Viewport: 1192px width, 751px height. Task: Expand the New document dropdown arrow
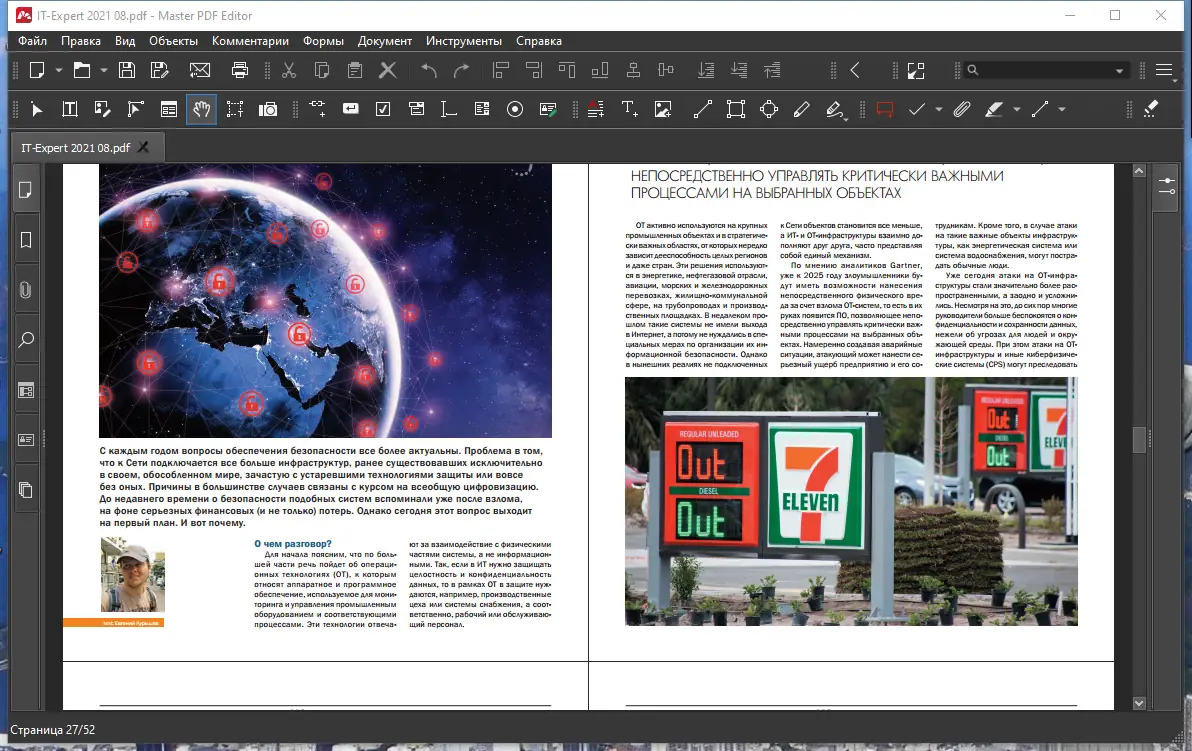click(x=59, y=70)
